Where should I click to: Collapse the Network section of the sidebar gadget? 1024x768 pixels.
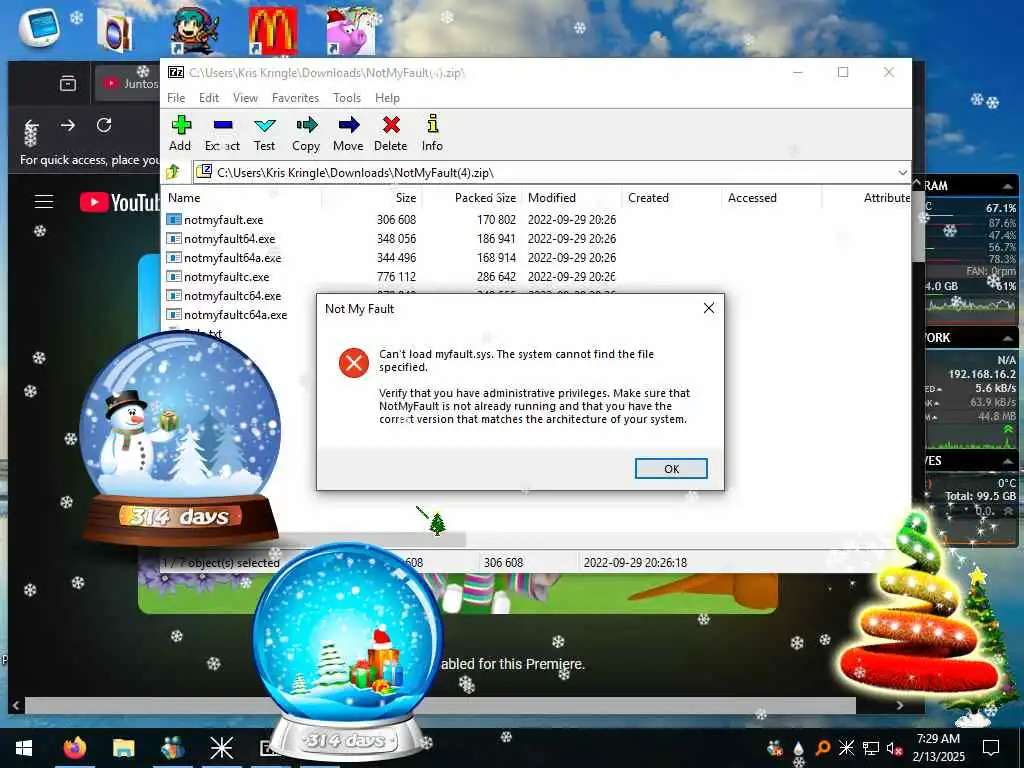coord(1008,338)
